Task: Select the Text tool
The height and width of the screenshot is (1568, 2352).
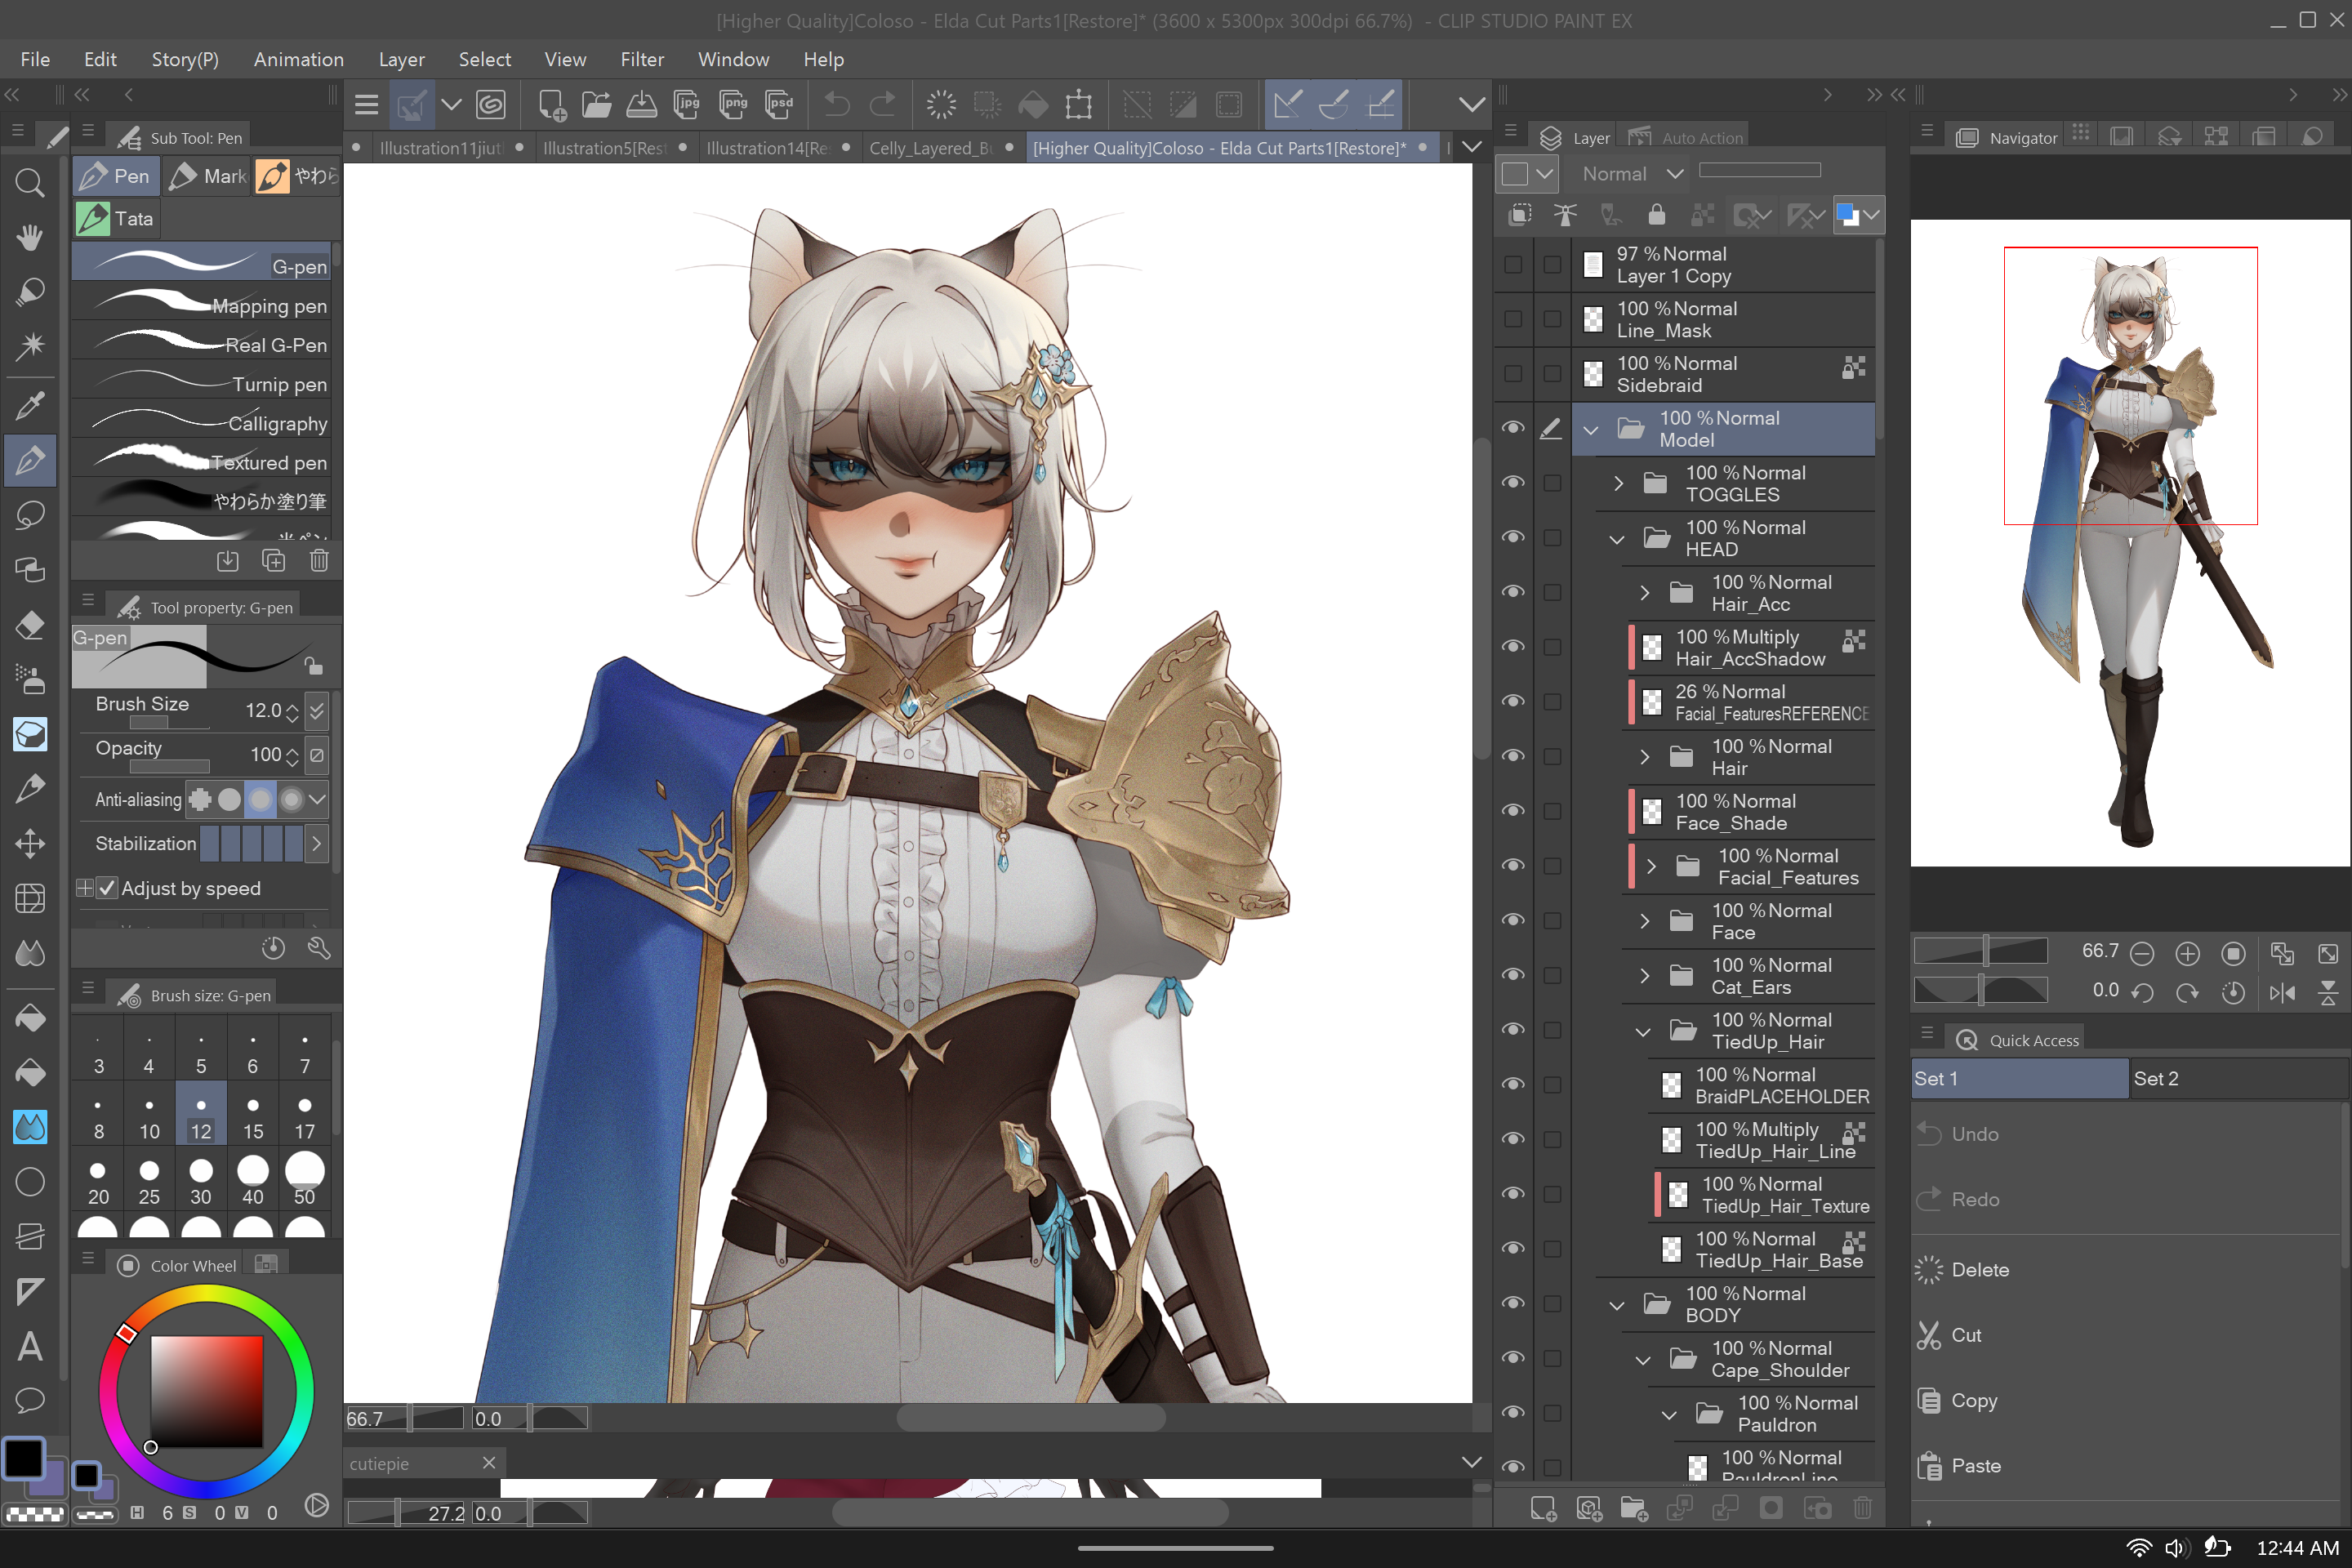Action: pos(30,1346)
